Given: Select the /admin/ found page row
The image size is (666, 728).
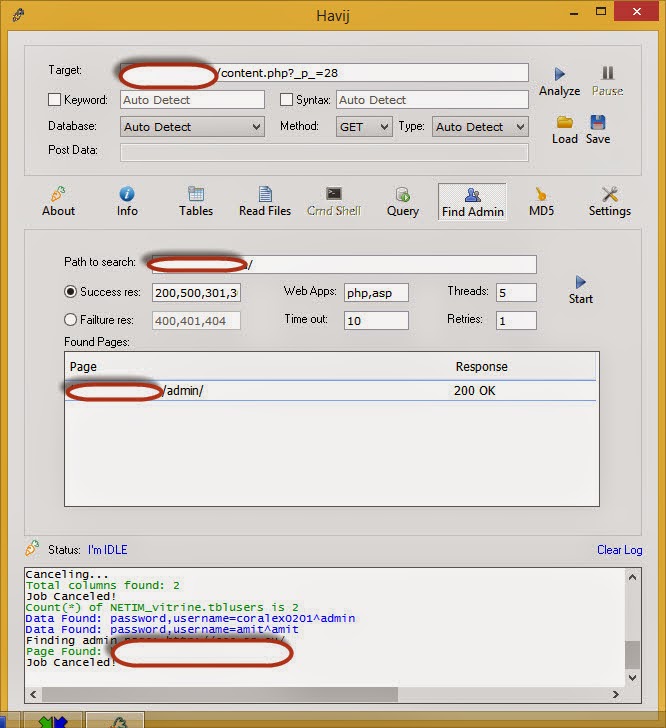Looking at the screenshot, I should 330,390.
